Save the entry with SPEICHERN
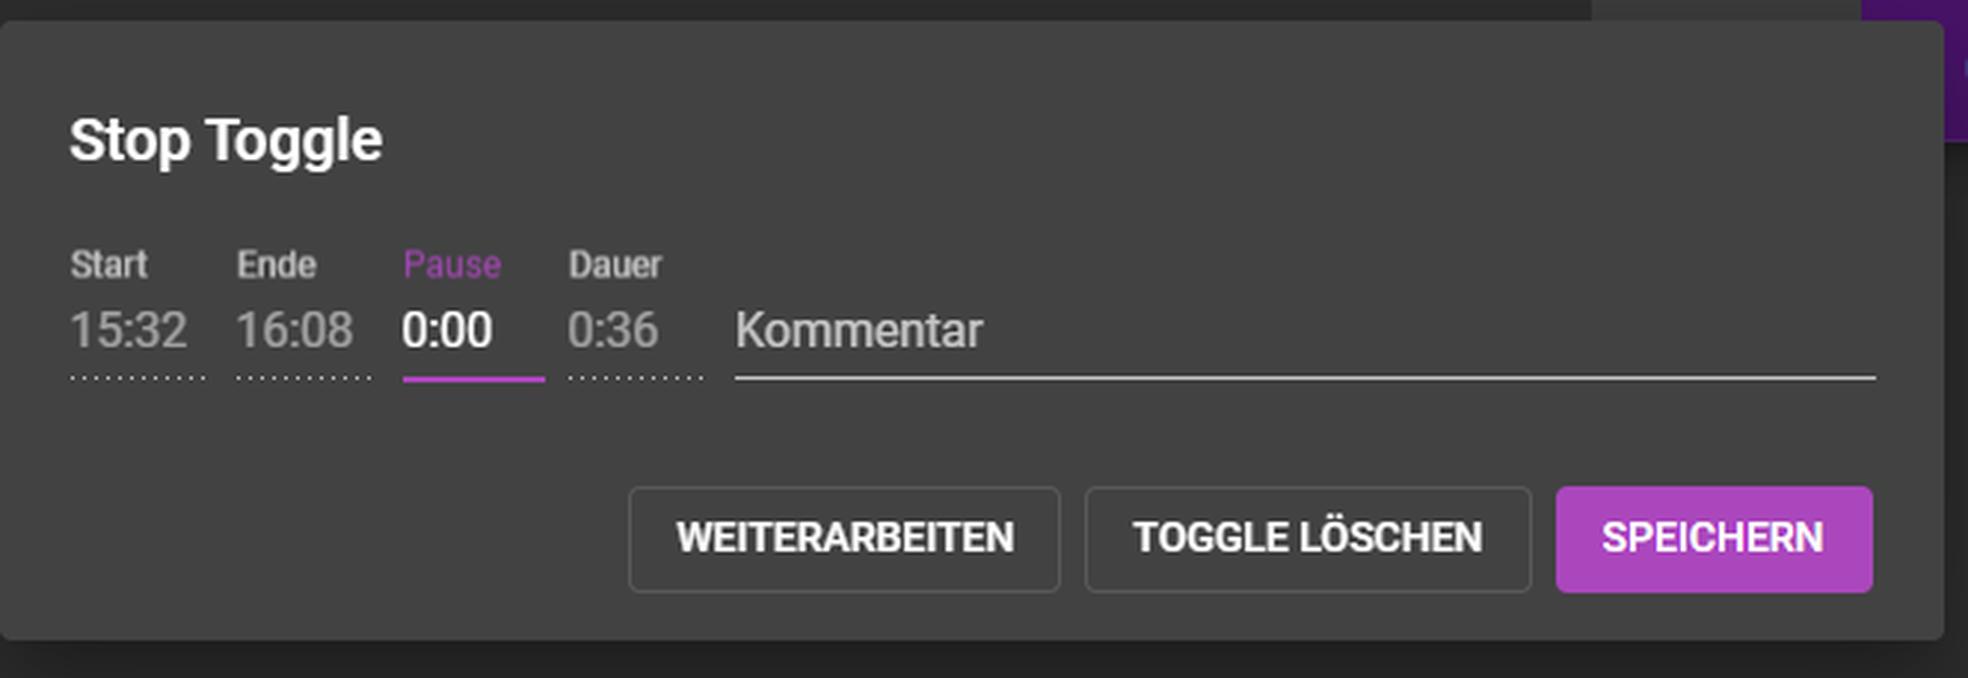1968x678 pixels. 1714,539
